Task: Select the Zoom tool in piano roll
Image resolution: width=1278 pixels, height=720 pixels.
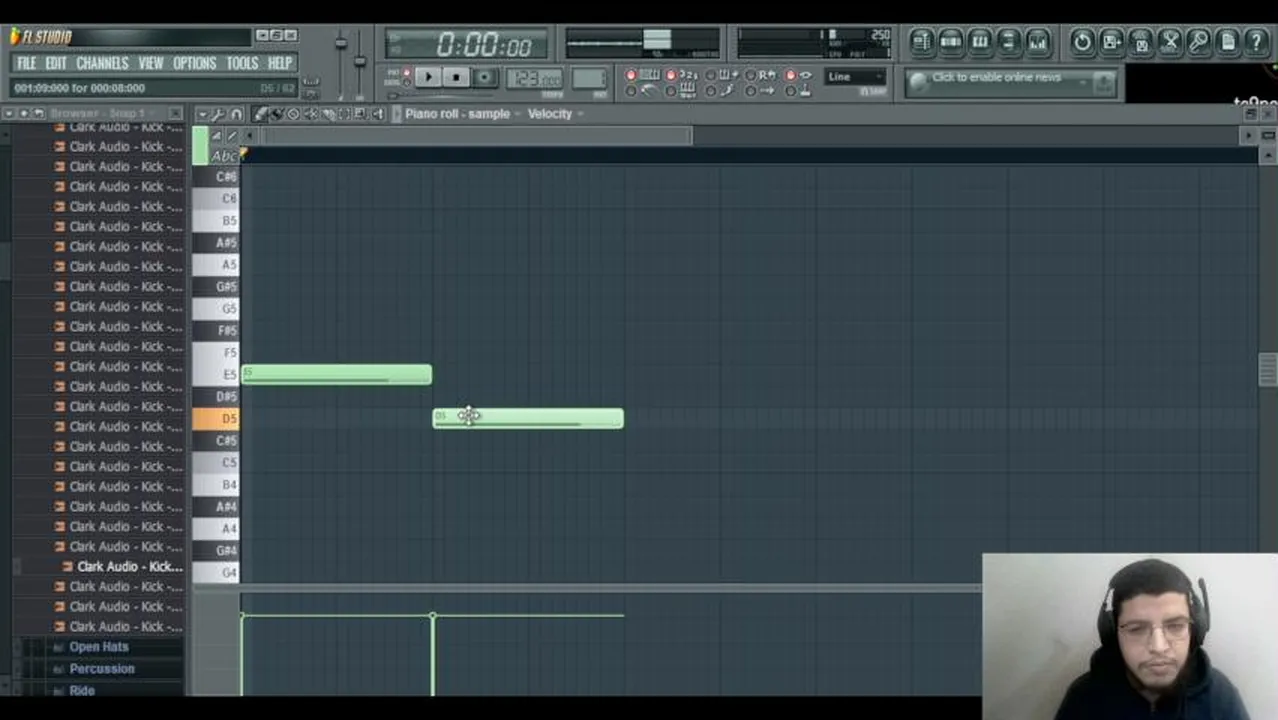Action: 360,114
